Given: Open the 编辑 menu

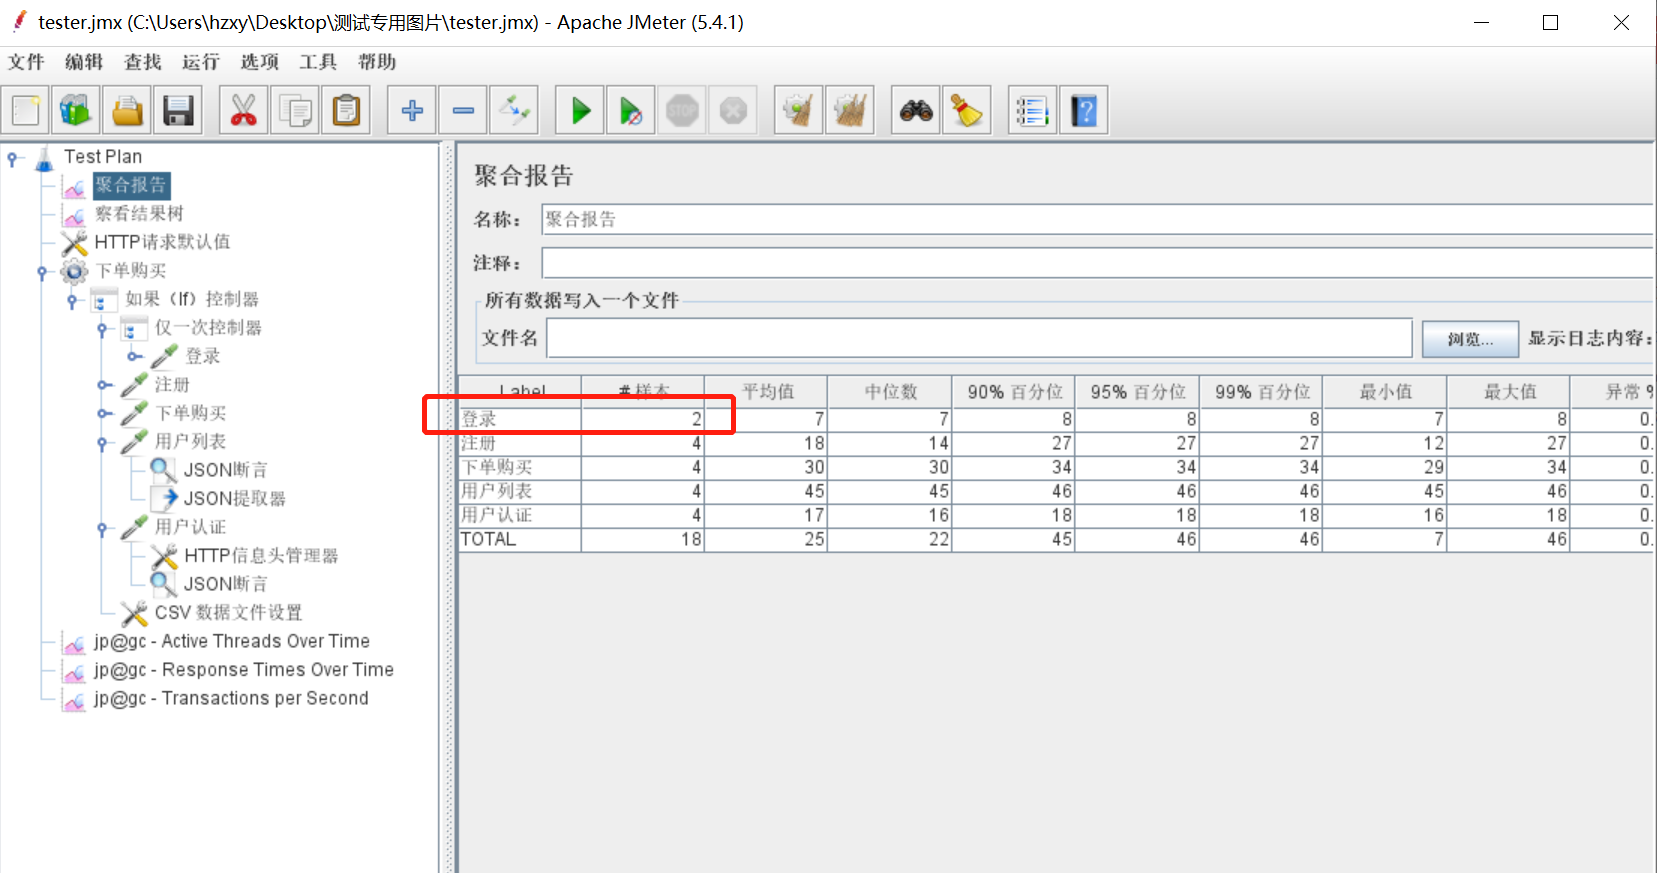Looking at the screenshot, I should coord(84,62).
